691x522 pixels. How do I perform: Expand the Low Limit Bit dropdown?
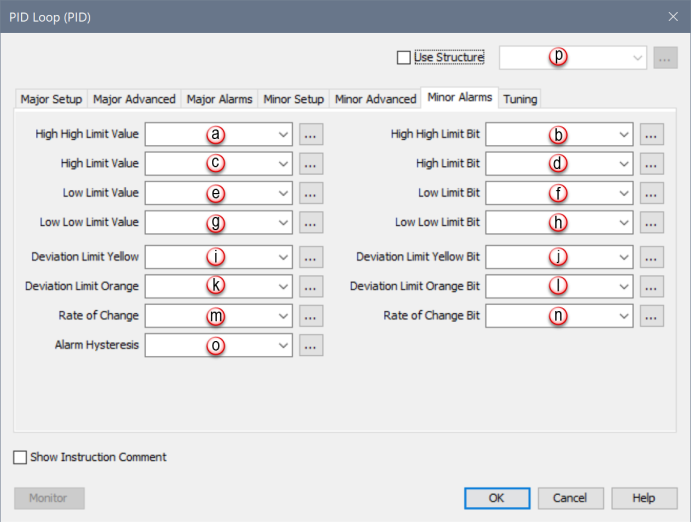coord(624,193)
